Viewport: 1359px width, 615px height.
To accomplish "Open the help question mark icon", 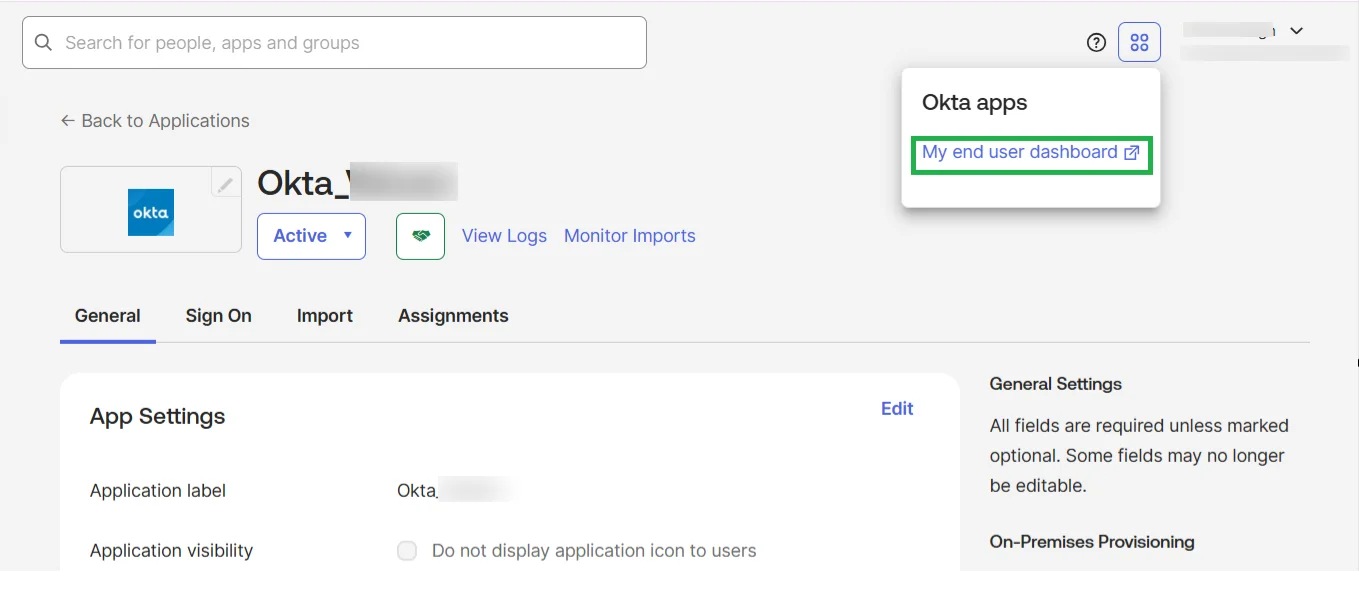I will (1096, 42).
